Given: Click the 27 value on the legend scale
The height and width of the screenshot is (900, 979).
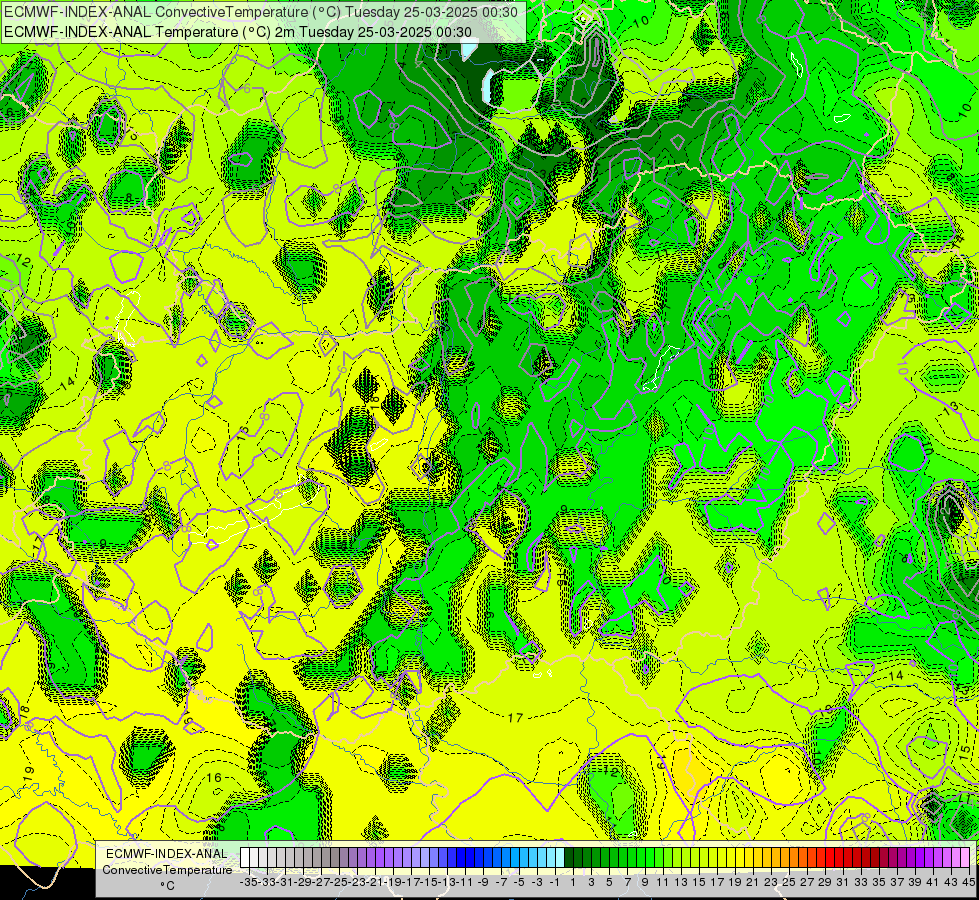Looking at the screenshot, I should 807,882.
